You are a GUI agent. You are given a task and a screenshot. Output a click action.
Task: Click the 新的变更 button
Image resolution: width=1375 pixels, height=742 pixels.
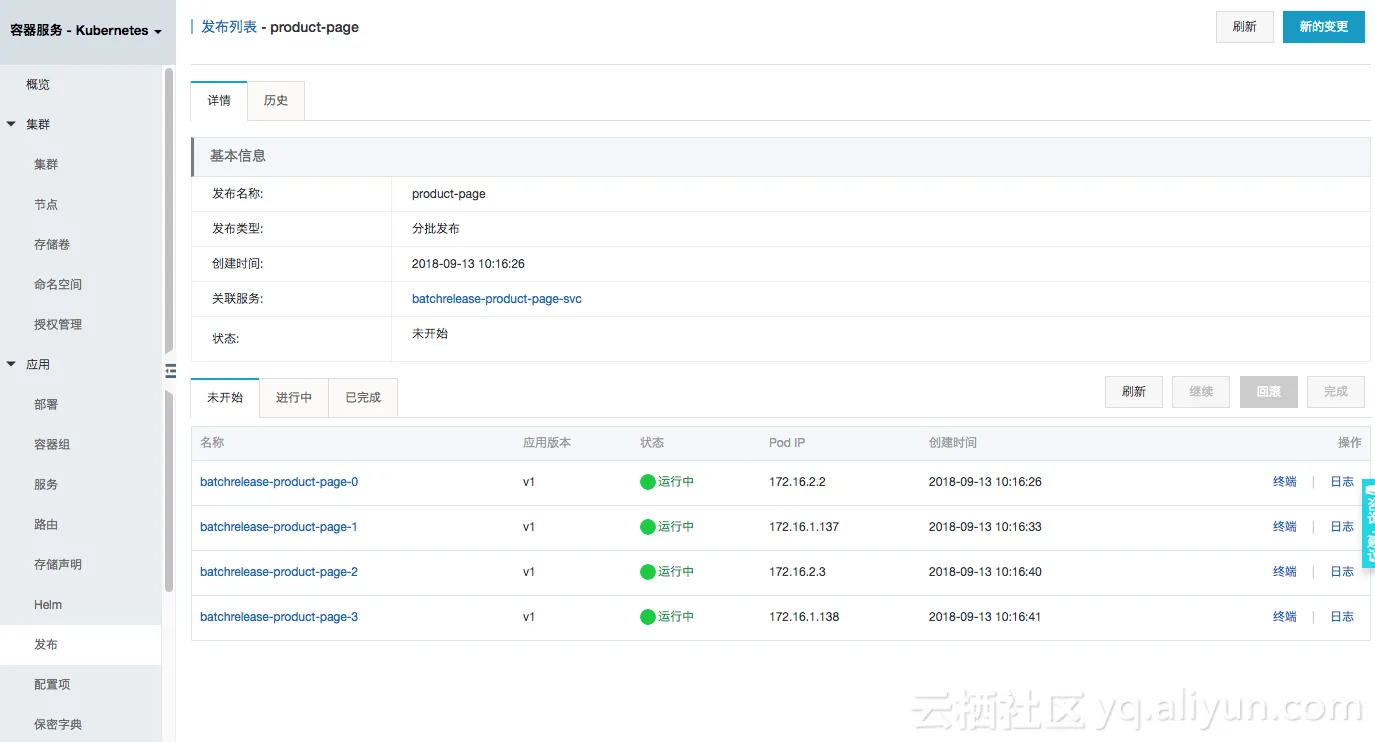[x=1324, y=27]
